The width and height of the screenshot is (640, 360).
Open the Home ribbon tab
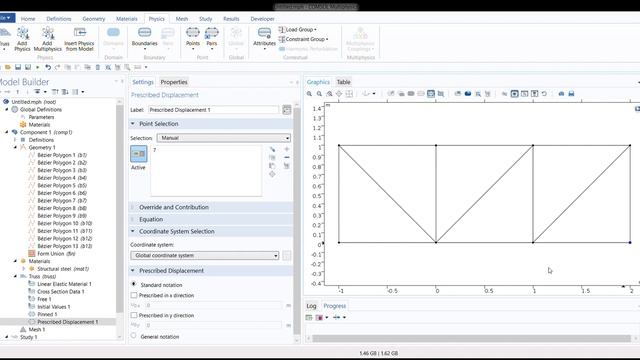(28, 19)
